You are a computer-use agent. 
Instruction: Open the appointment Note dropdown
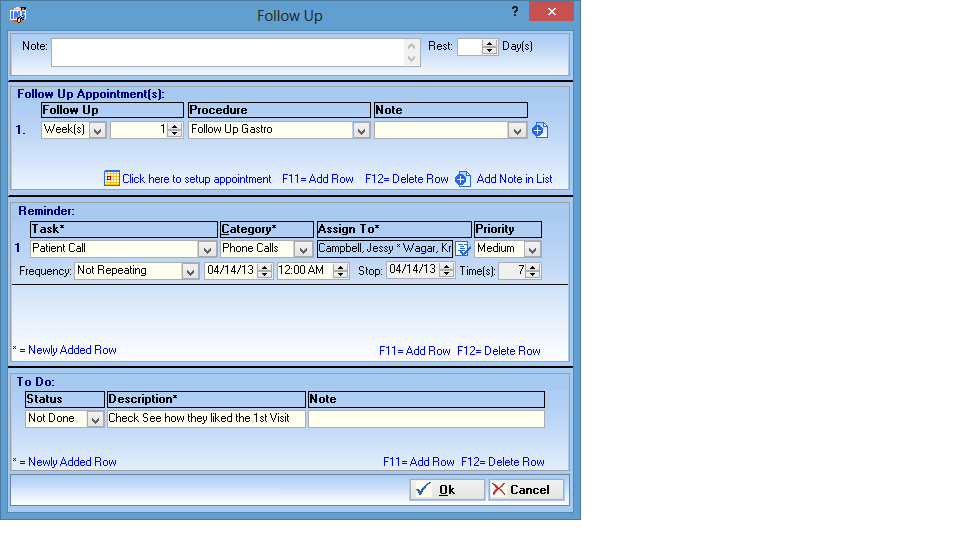tap(517, 130)
